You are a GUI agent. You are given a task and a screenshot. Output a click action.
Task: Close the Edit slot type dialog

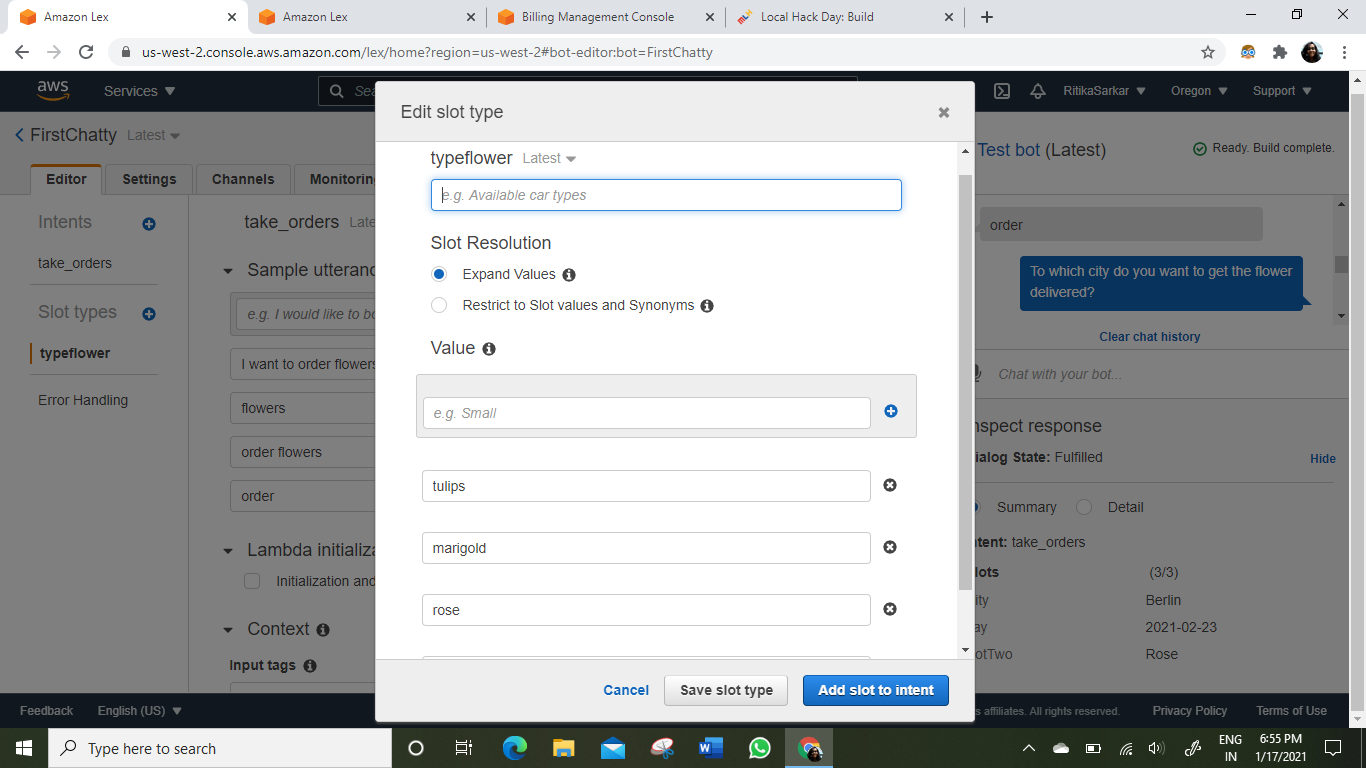tap(943, 113)
